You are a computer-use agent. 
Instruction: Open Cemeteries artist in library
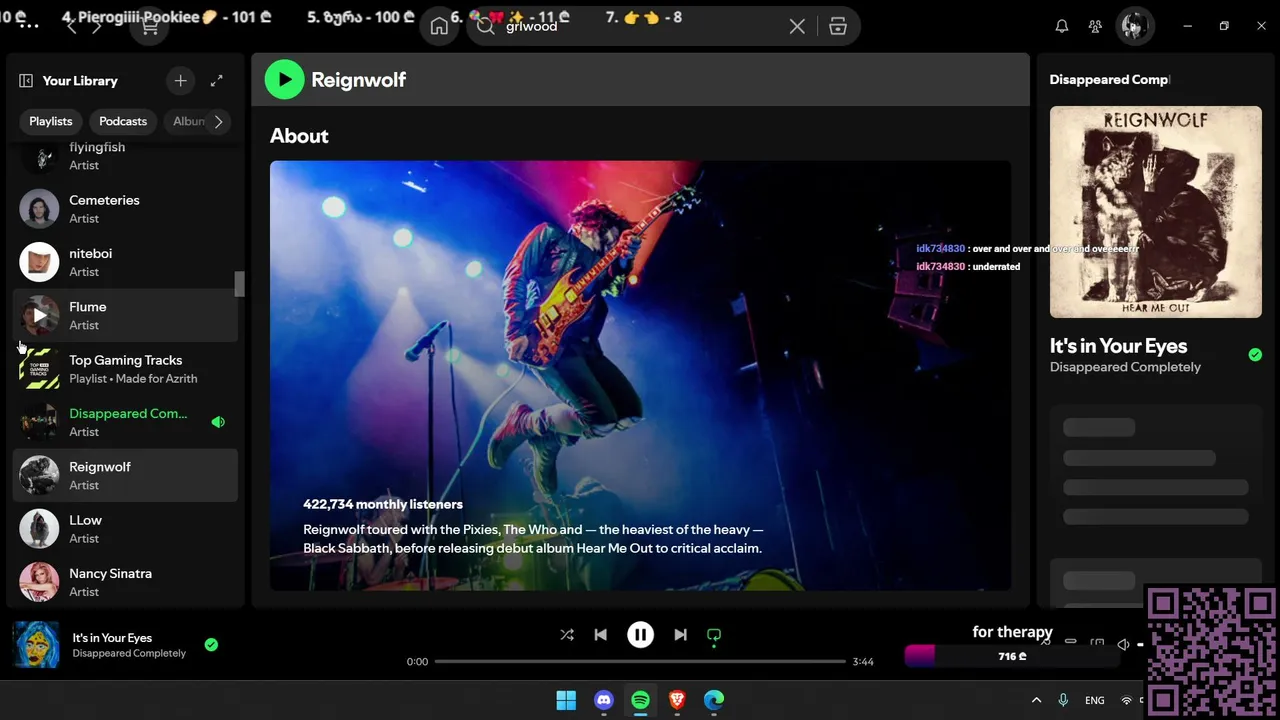(x=125, y=209)
